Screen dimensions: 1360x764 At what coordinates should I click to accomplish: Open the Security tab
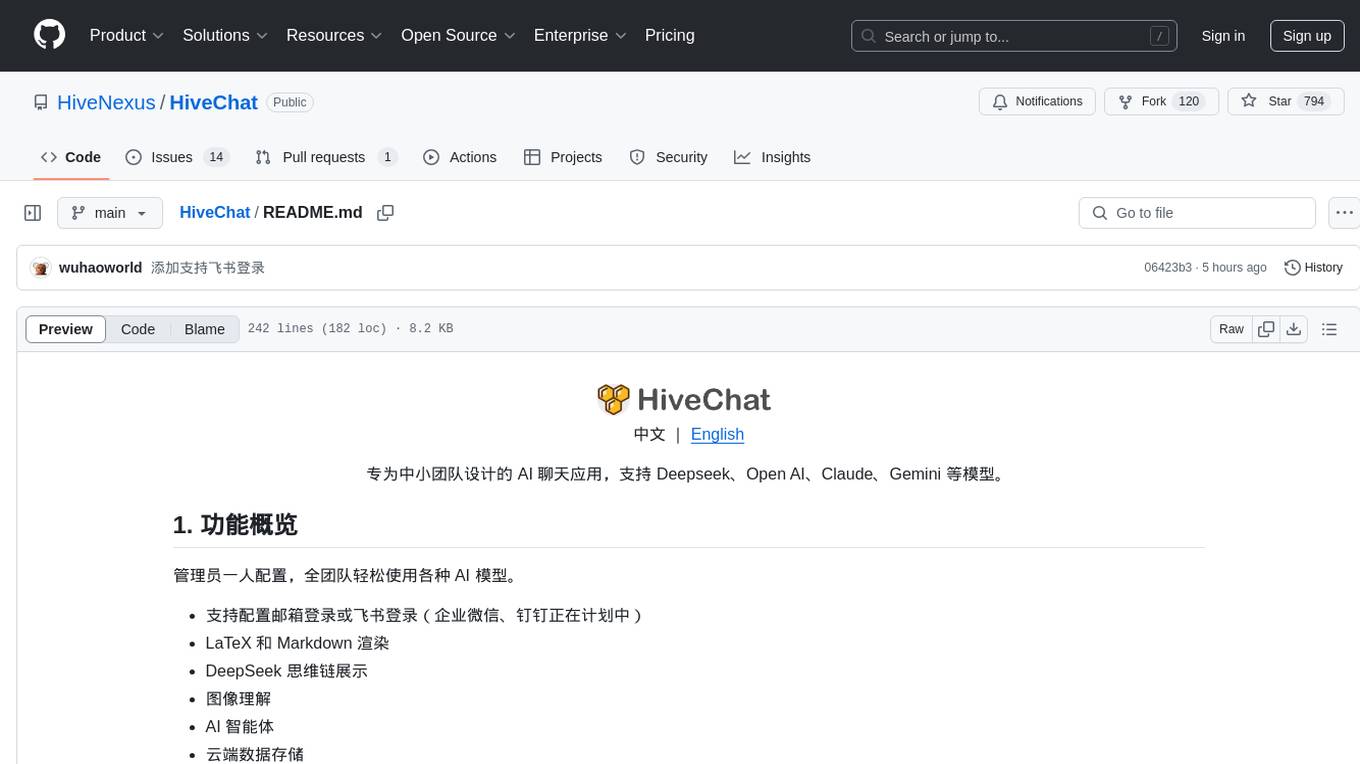coord(668,157)
